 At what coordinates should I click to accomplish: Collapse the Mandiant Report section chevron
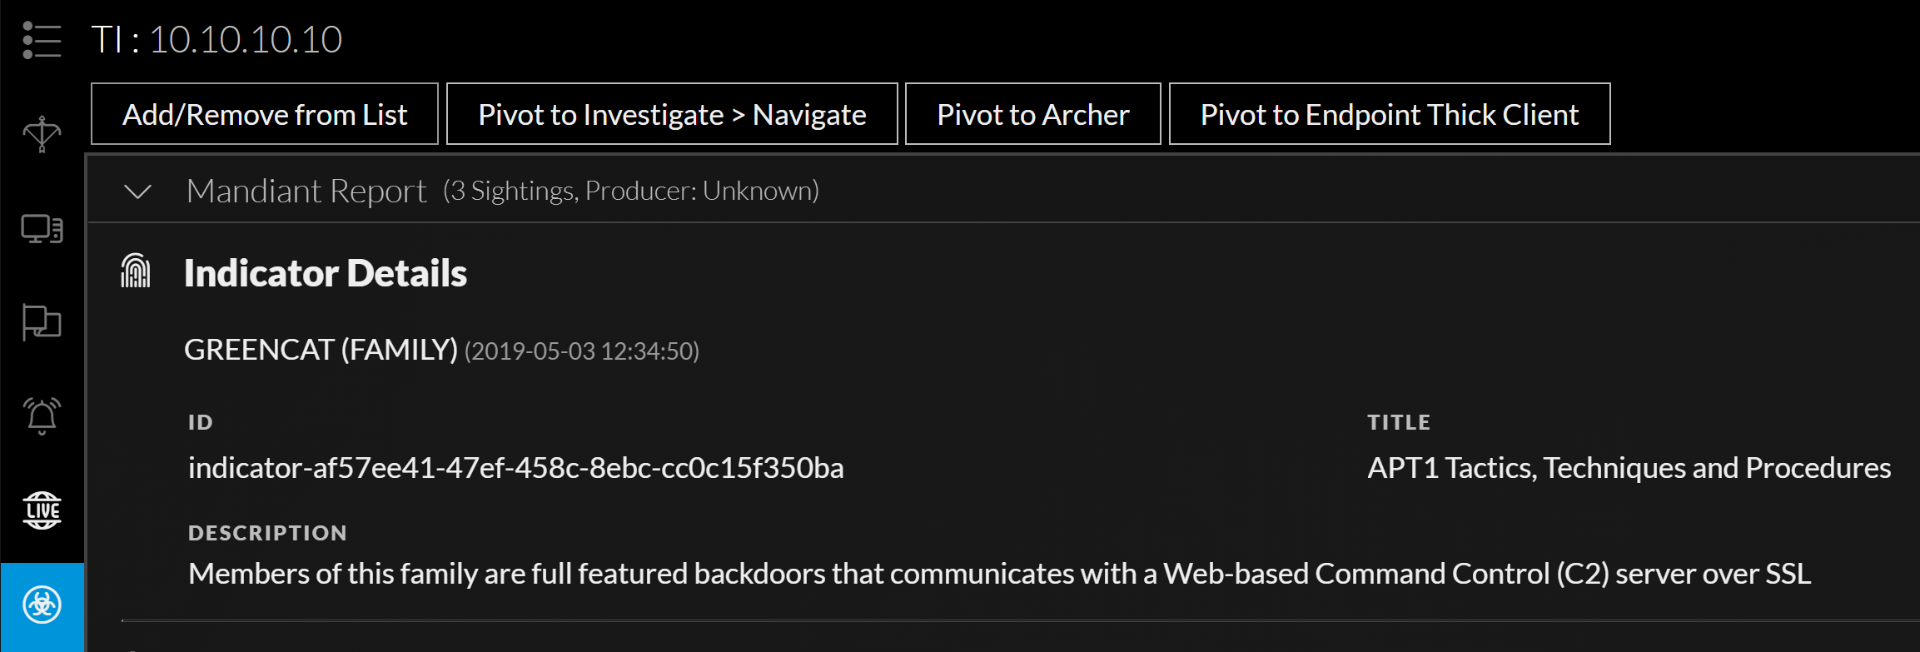click(138, 191)
